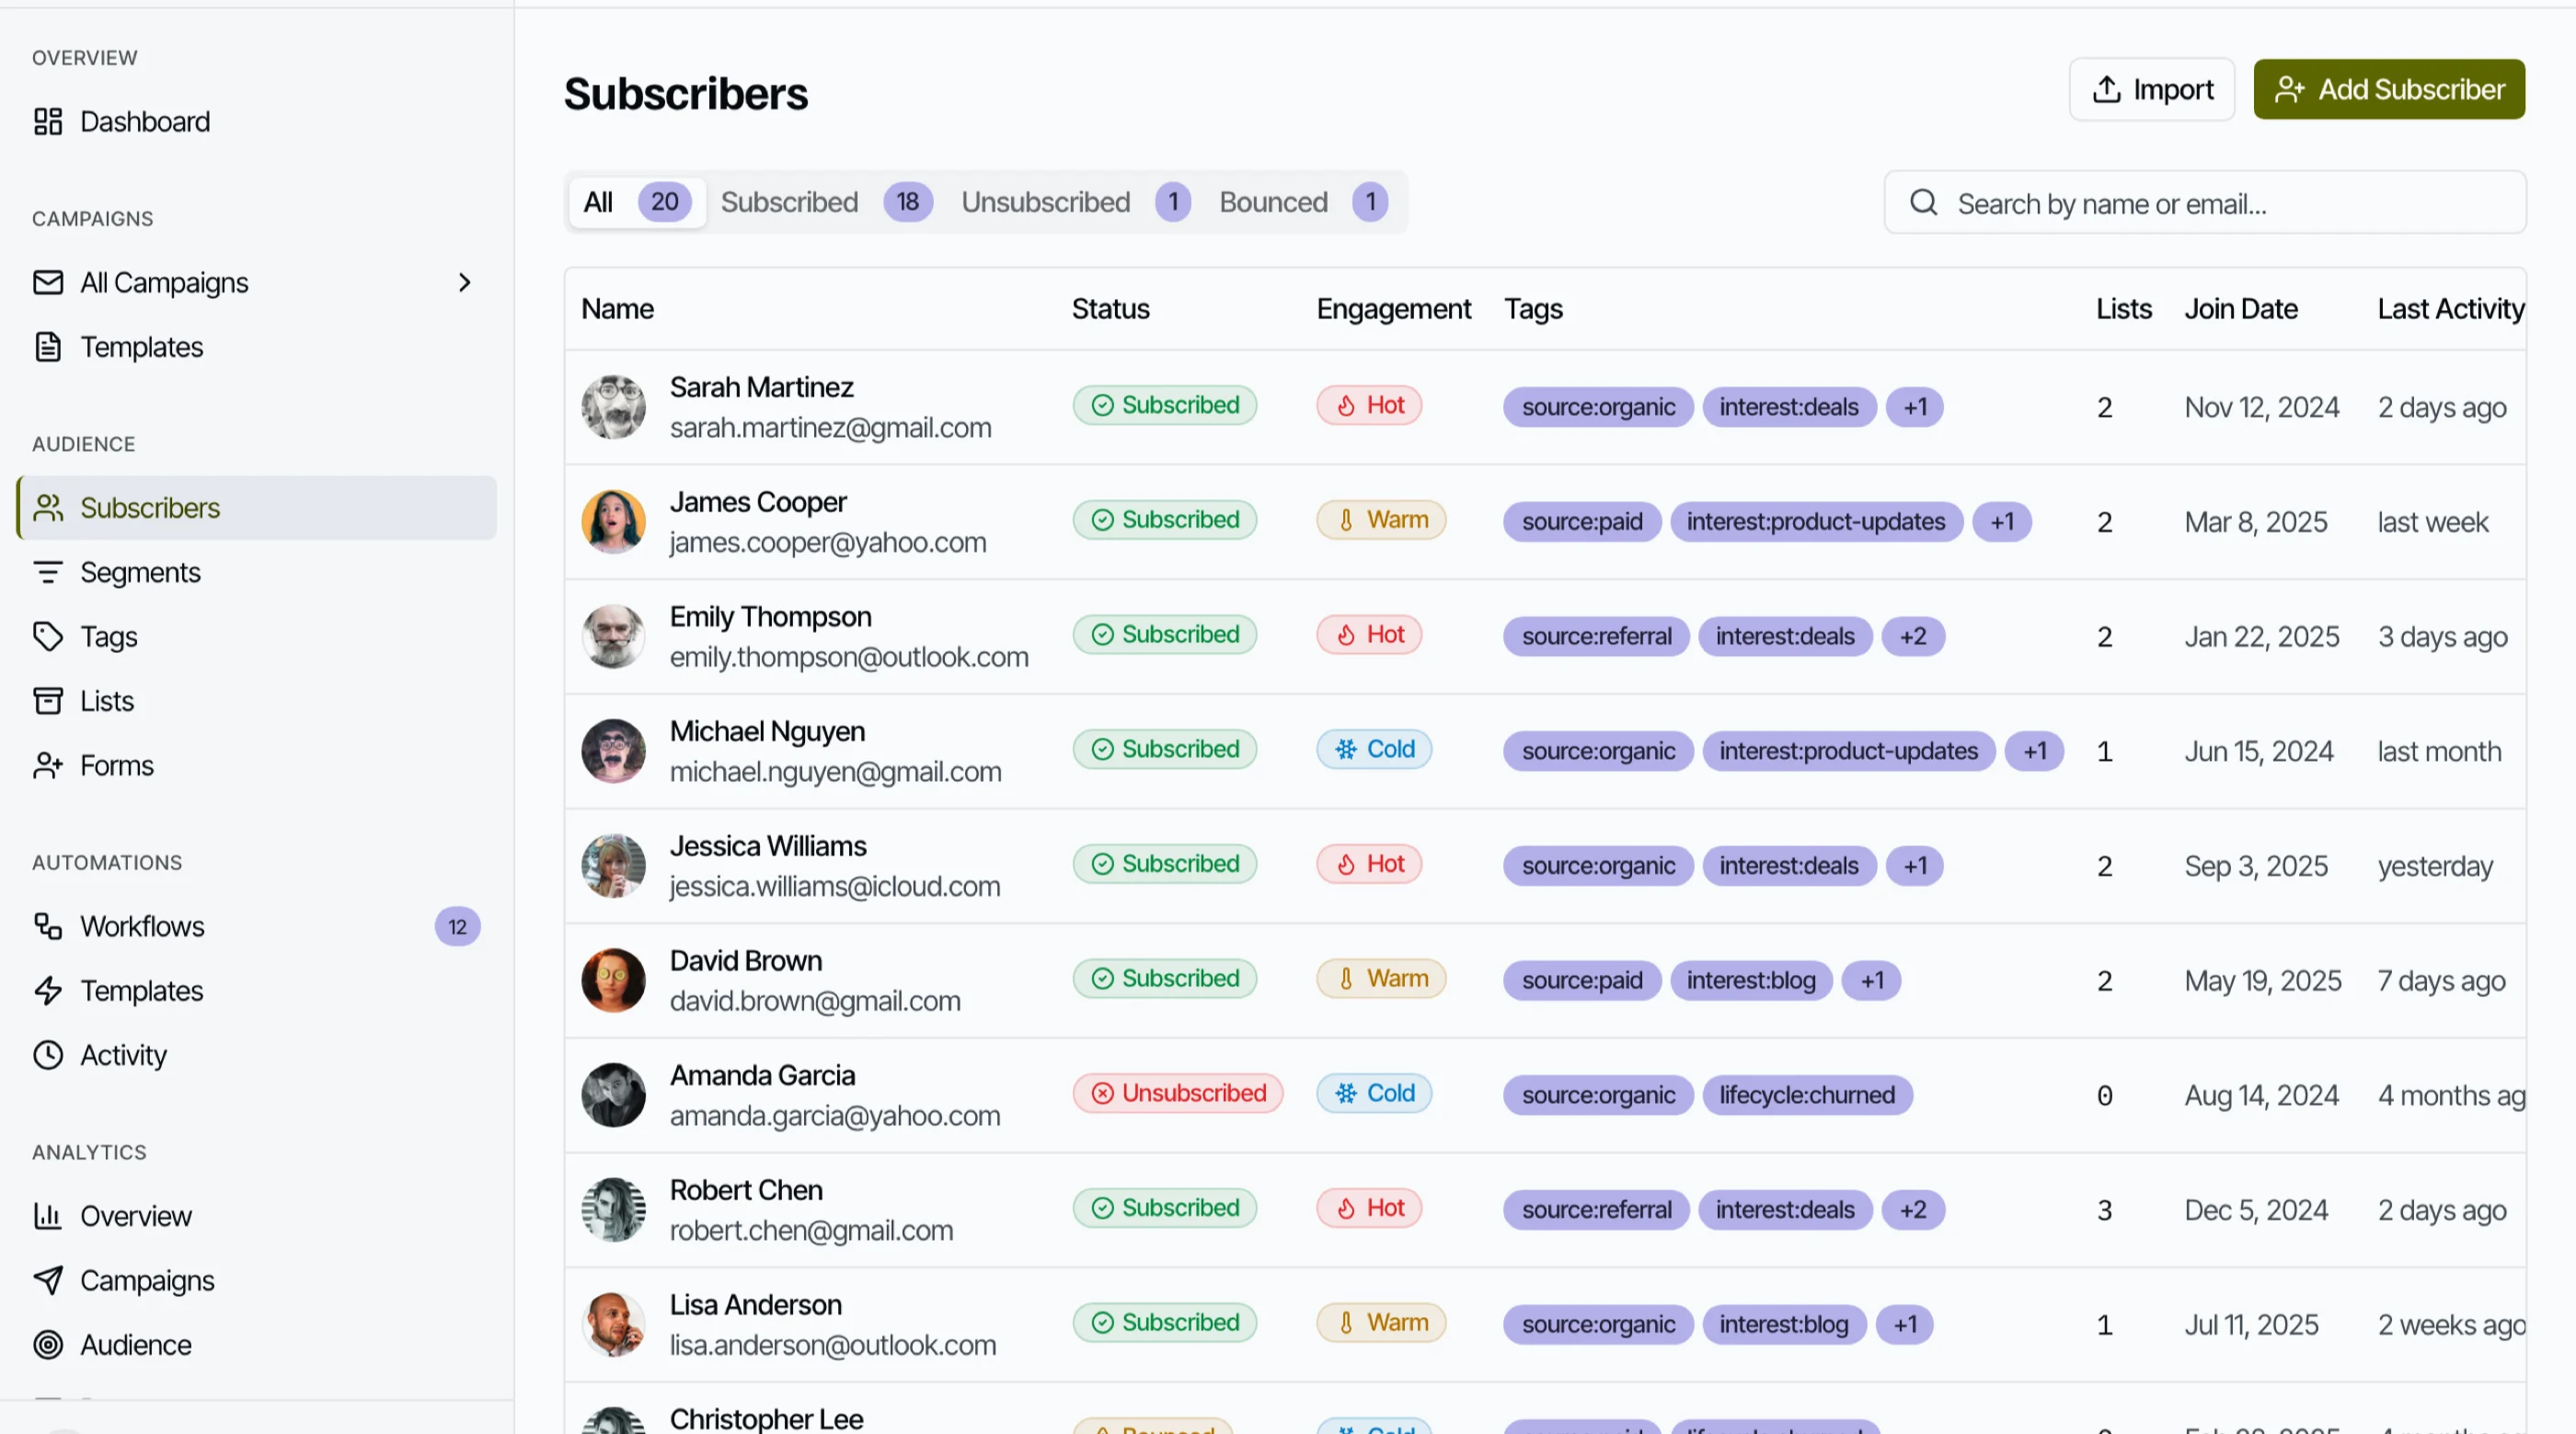The width and height of the screenshot is (2576, 1434).
Task: Click the Last Activity column header
Action: [x=2451, y=309]
